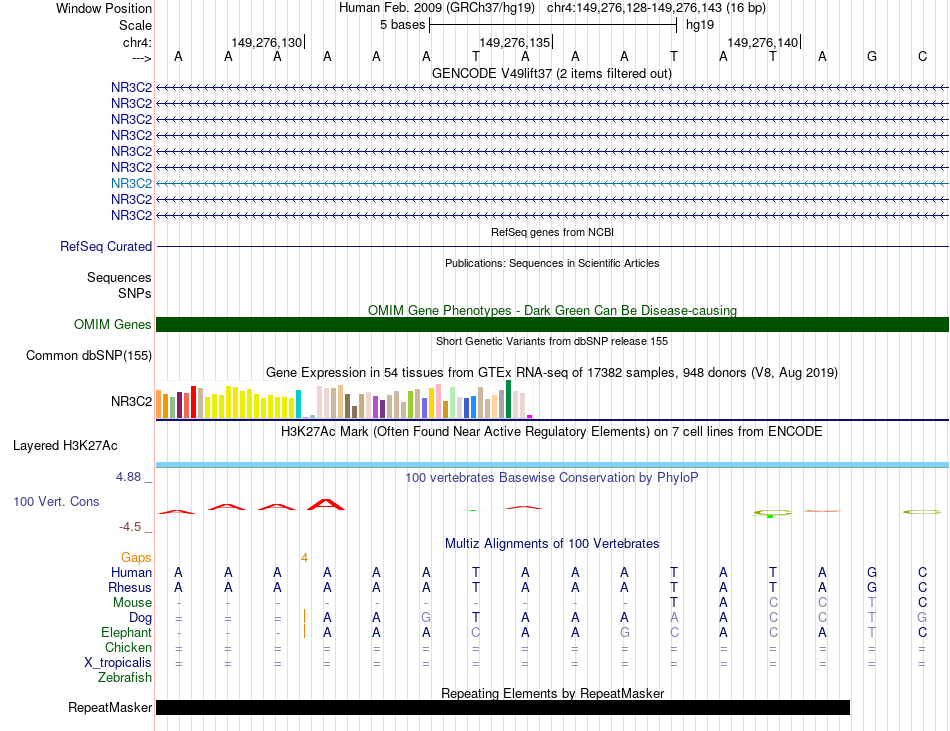The image size is (950, 731).
Task: Click the Layered H3K27Ac label
Action: [x=65, y=446]
